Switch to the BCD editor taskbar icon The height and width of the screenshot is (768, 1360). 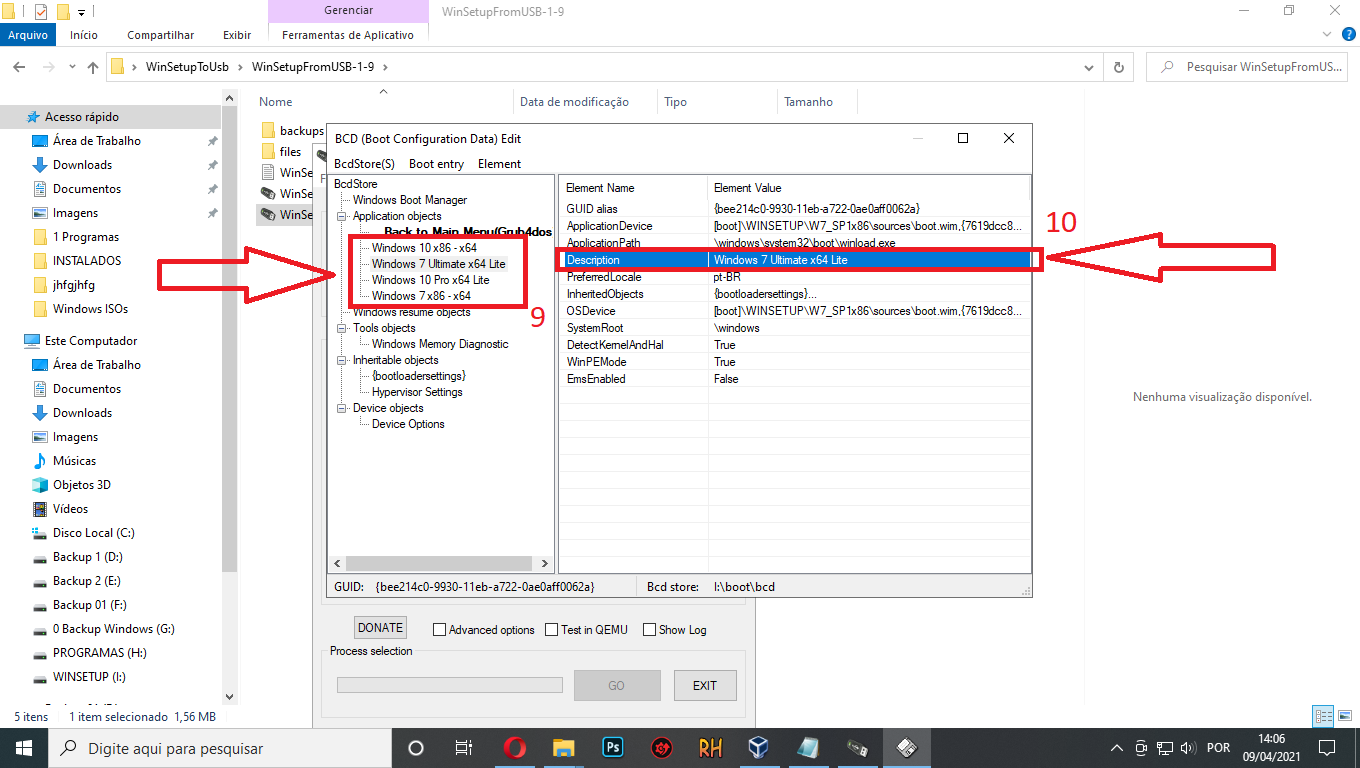pyautogui.click(x=907, y=748)
